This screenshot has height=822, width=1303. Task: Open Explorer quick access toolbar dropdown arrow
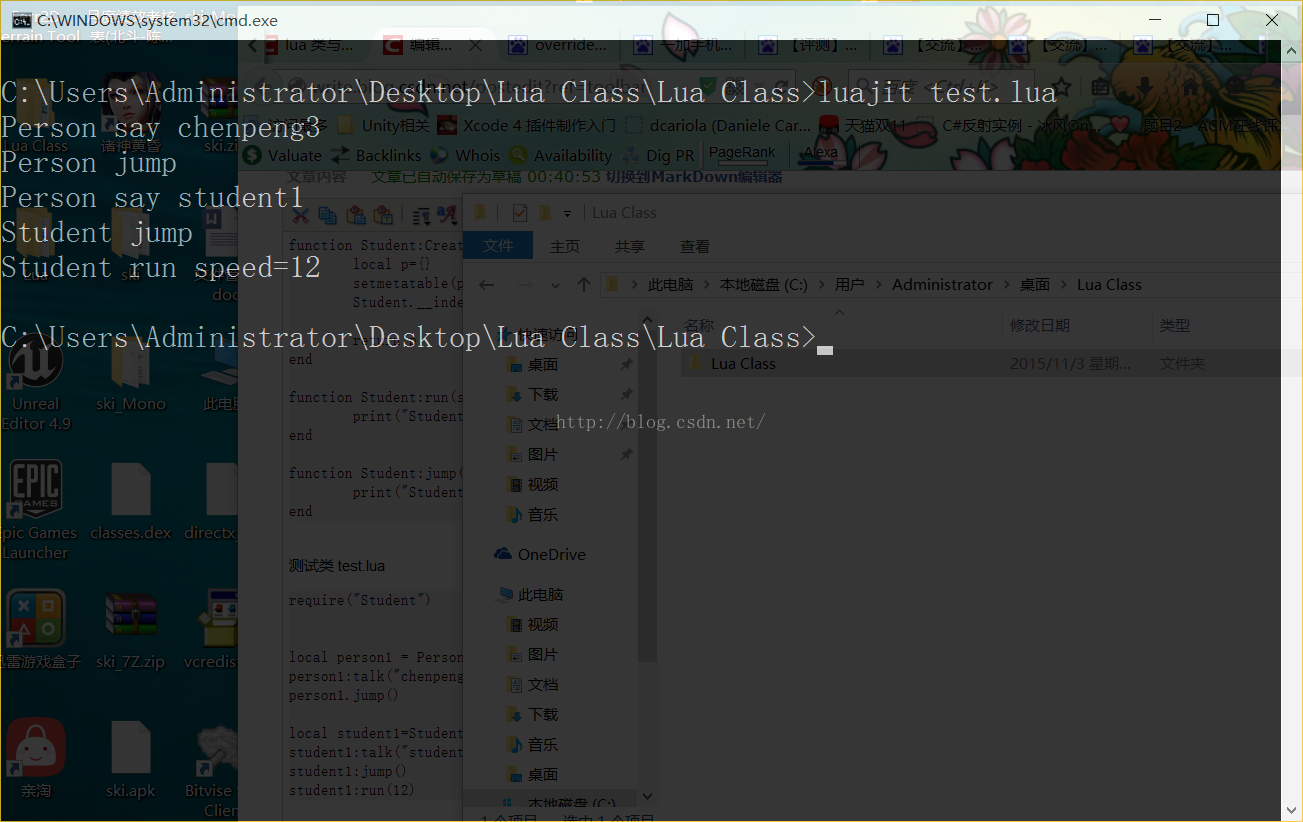[x=567, y=213]
